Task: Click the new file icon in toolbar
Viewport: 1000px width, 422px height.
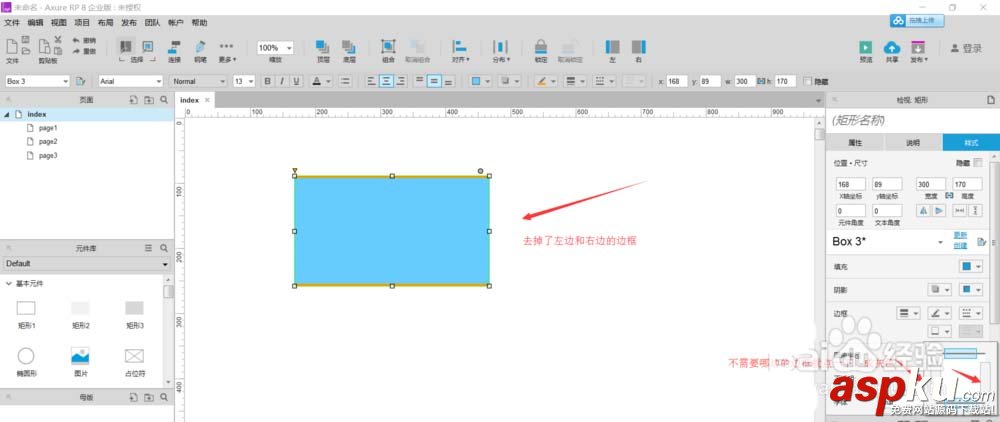Action: pyautogui.click(x=11, y=46)
